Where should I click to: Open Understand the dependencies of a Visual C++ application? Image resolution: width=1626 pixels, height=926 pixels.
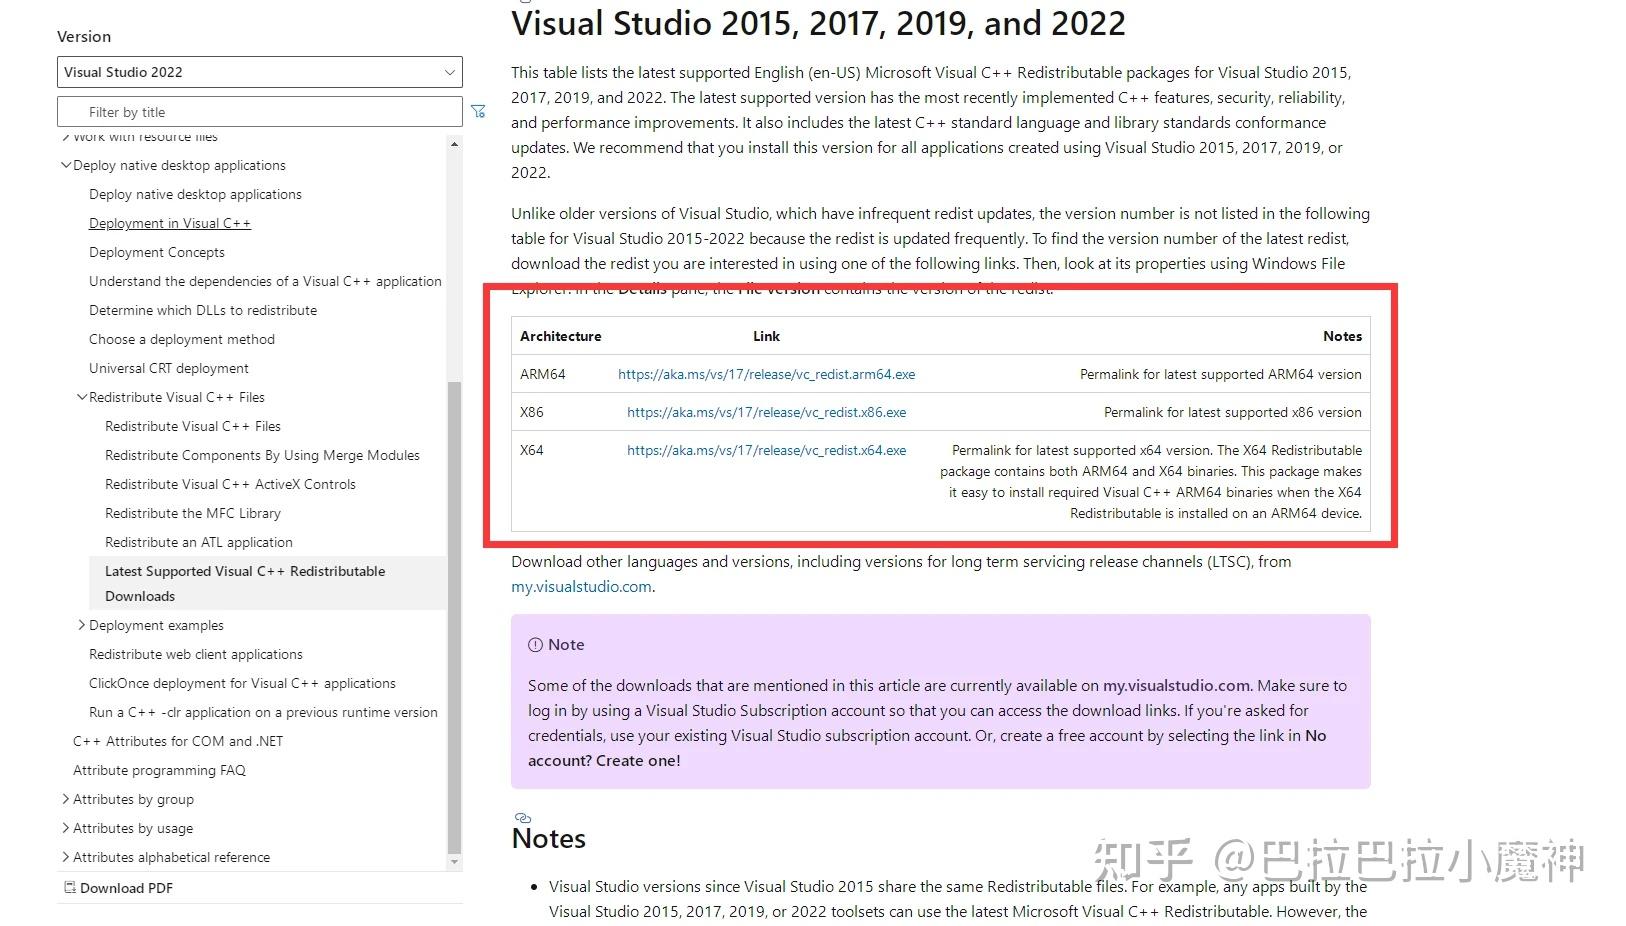coord(265,281)
